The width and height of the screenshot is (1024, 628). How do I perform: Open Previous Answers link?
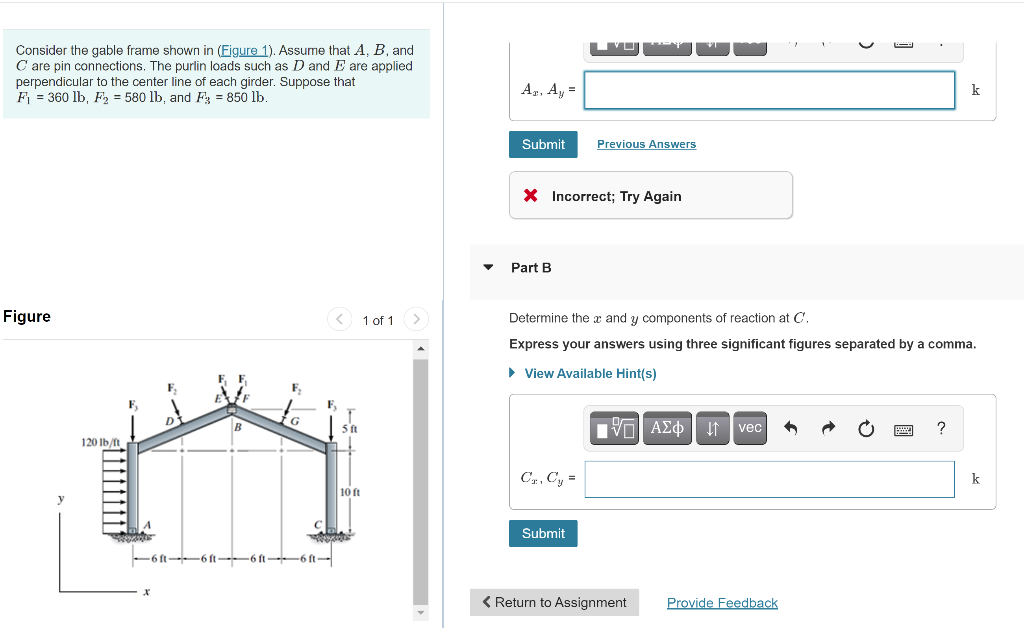(646, 144)
